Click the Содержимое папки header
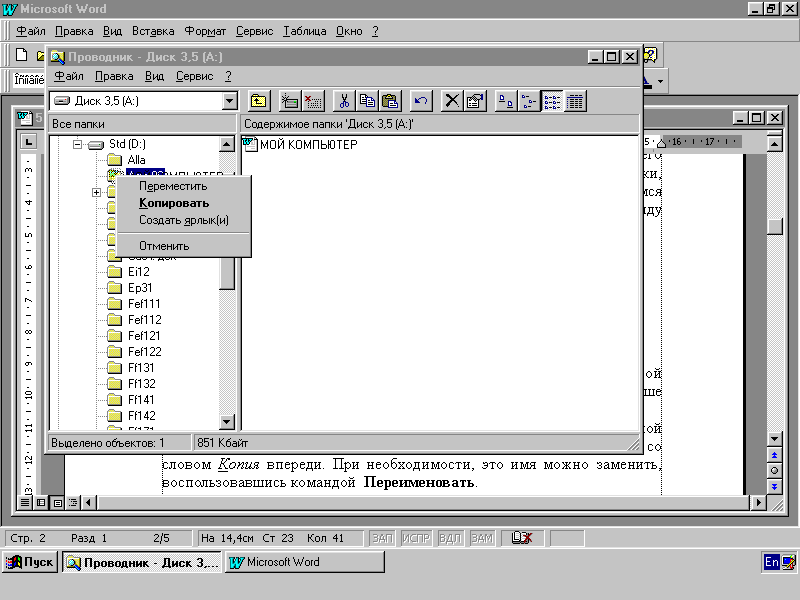The image size is (800, 600). point(439,124)
